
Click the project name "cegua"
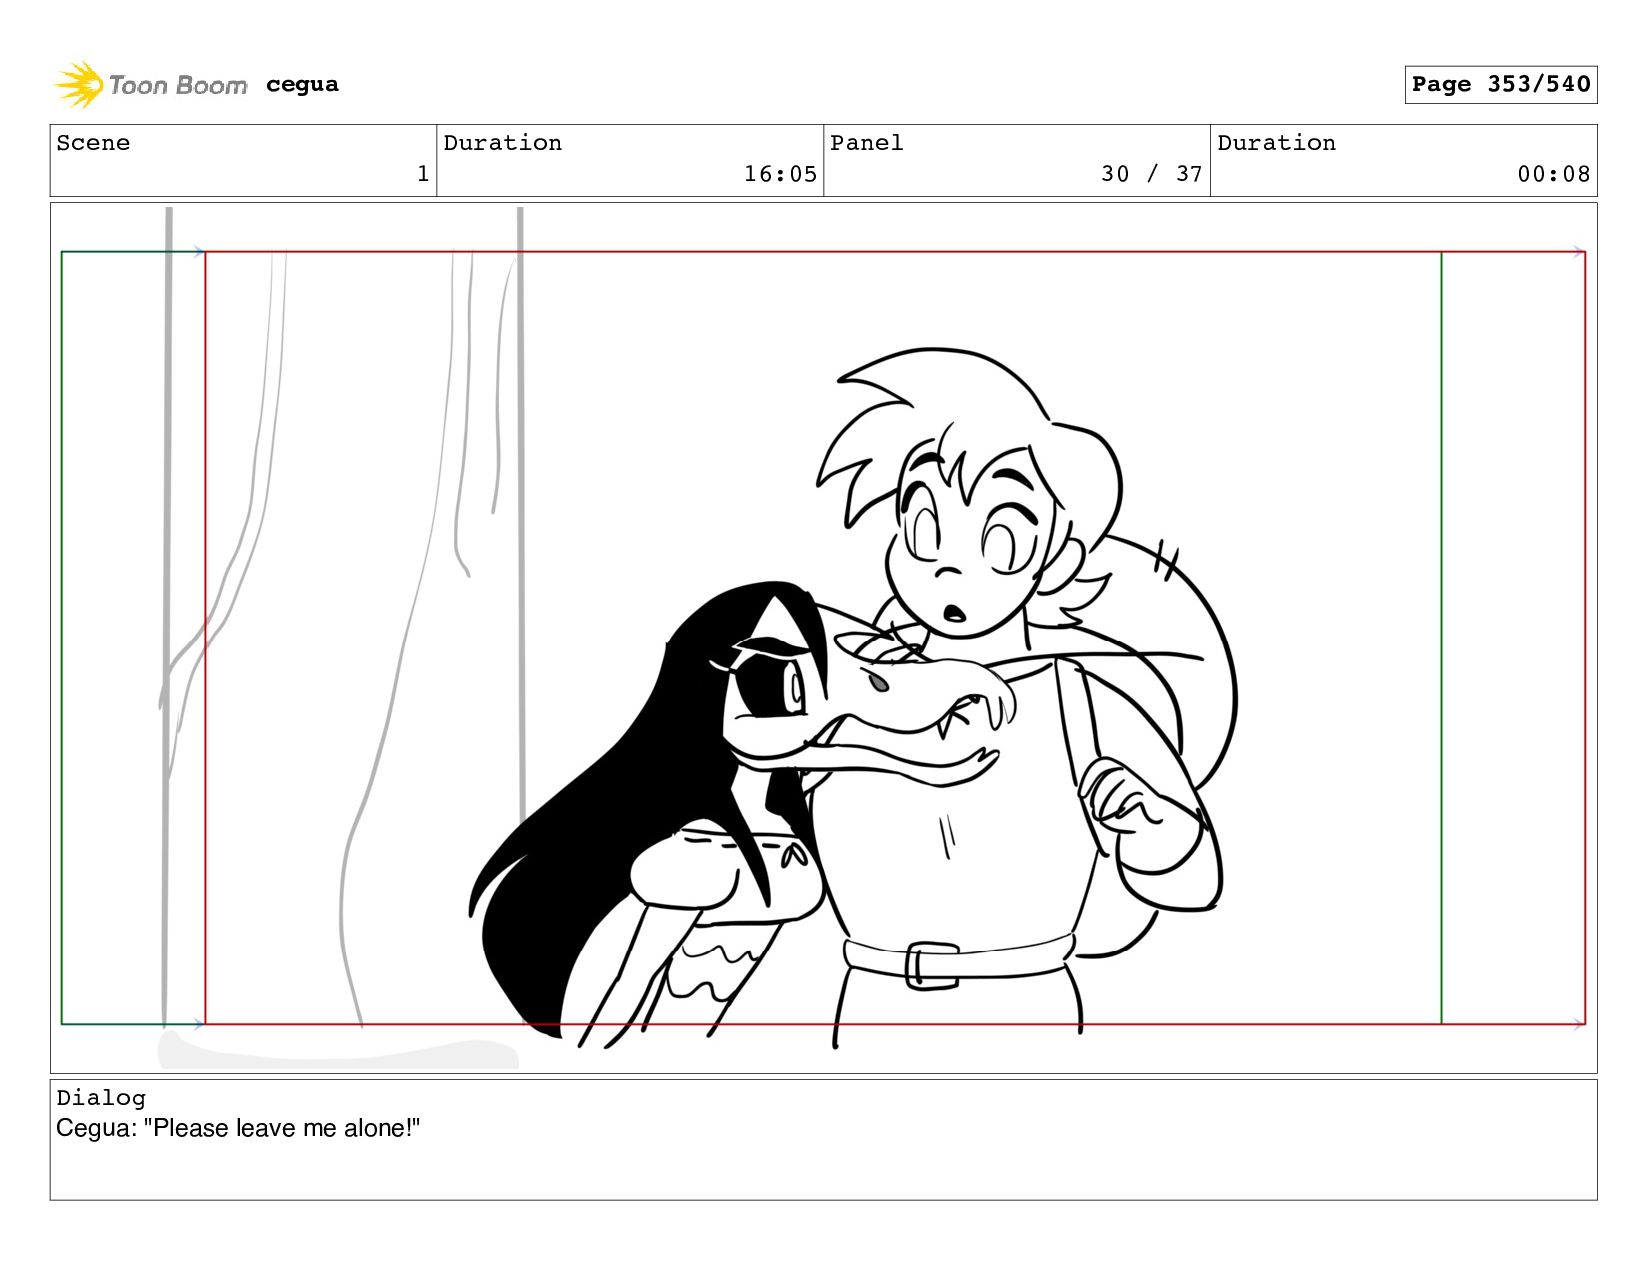302,85
